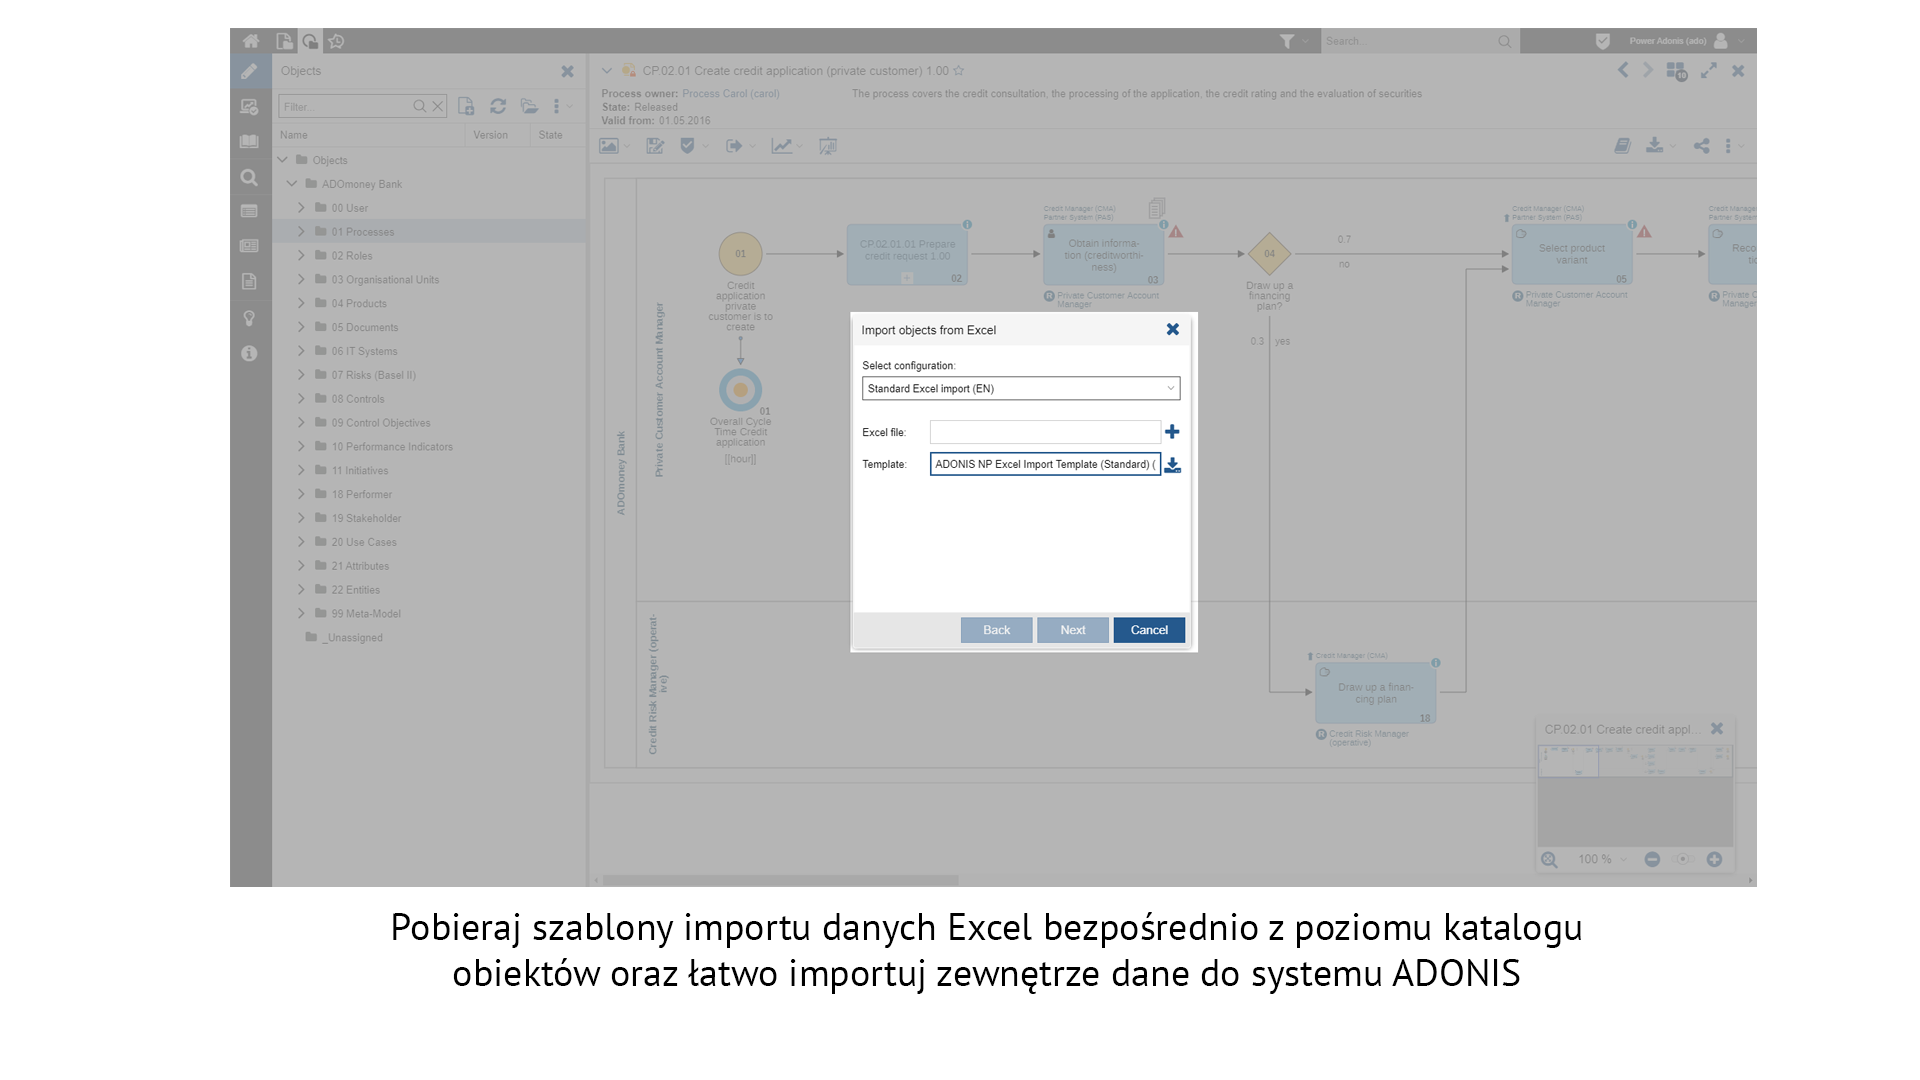Sort by the Version column header
Screen dimensions: 1920x1080
(490, 135)
